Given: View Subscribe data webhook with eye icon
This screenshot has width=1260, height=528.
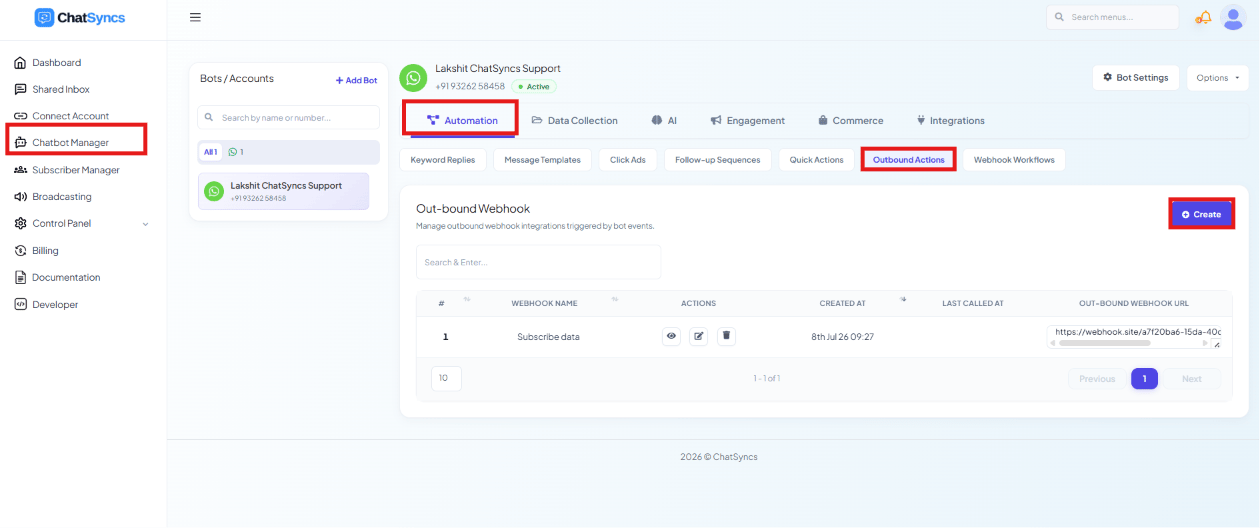Looking at the screenshot, I should pyautogui.click(x=671, y=337).
